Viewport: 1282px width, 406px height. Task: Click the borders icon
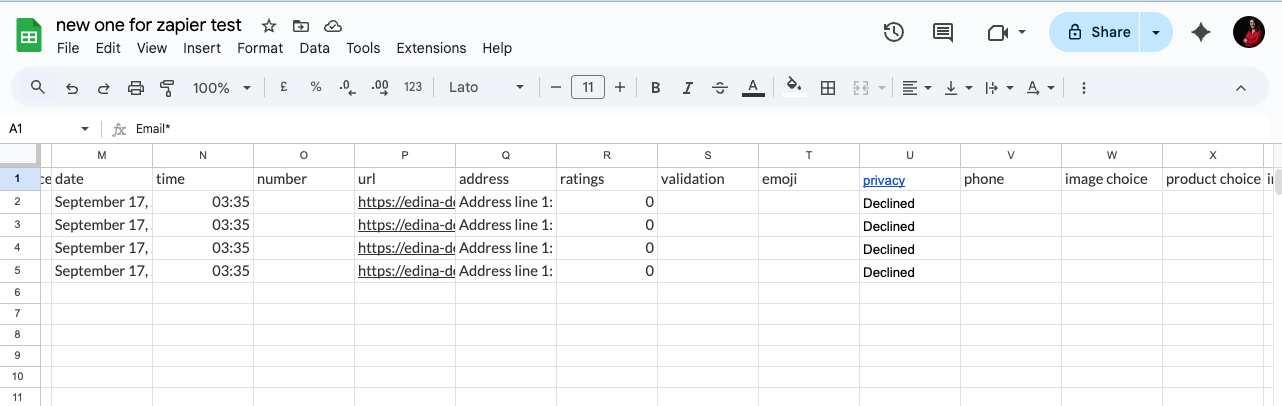coord(827,88)
